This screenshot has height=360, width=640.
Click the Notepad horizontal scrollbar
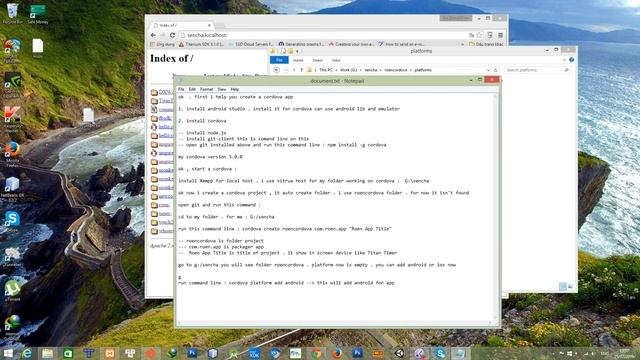pos(335,323)
